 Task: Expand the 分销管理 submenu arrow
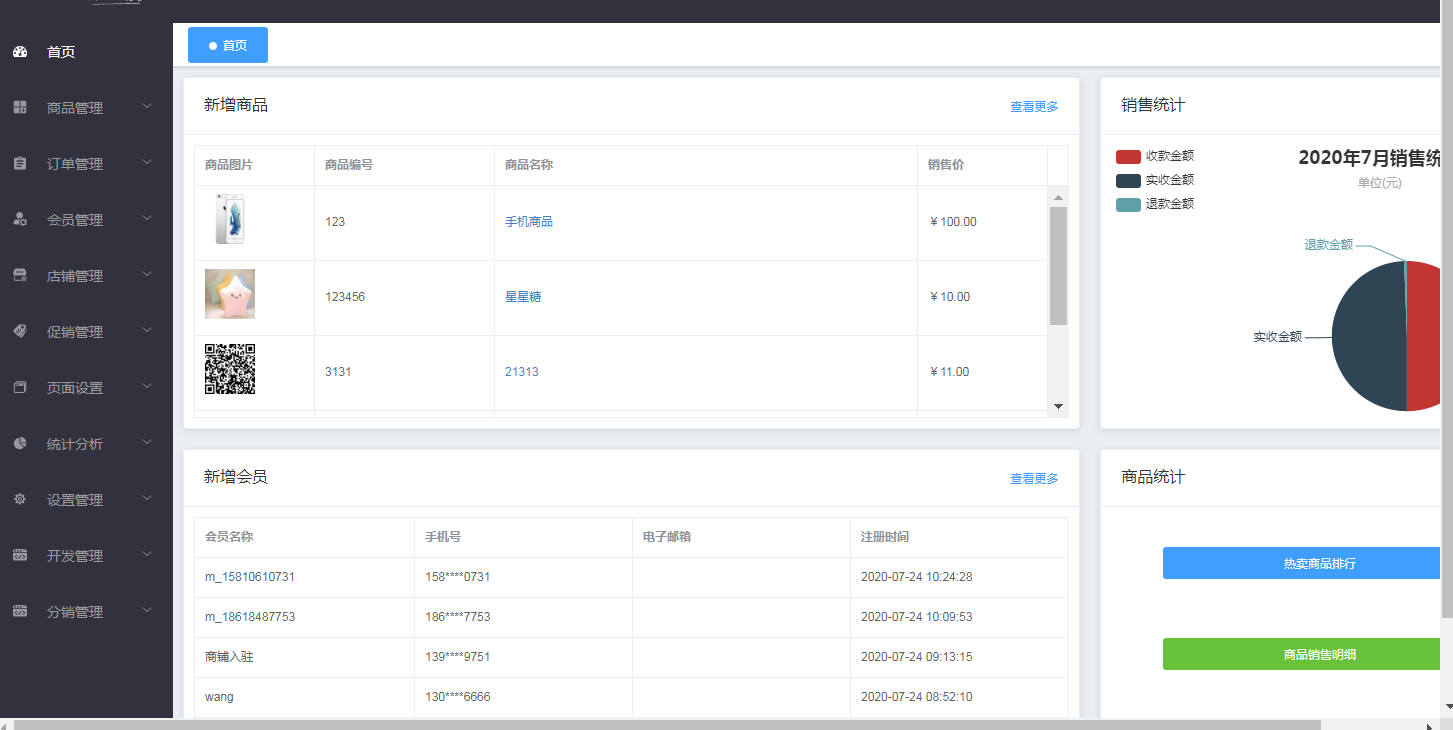pos(147,610)
